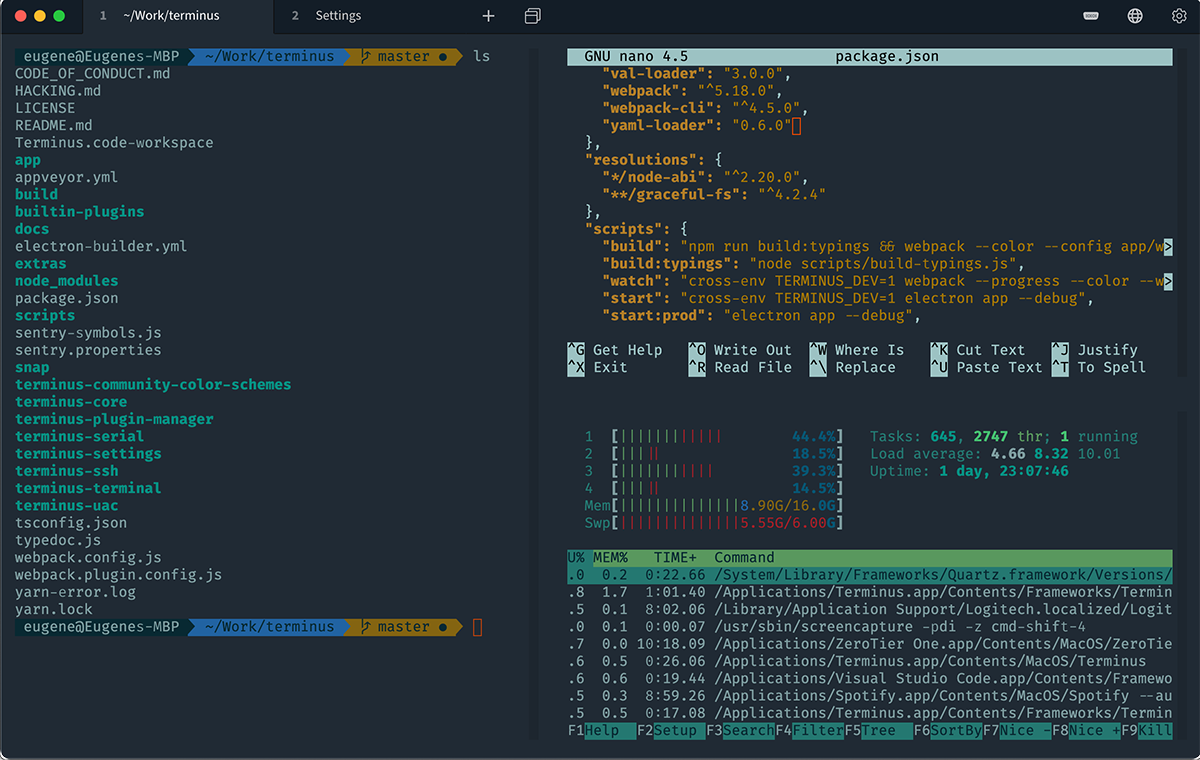
Task: Sort processes by the MEM% column header
Action: coord(610,558)
